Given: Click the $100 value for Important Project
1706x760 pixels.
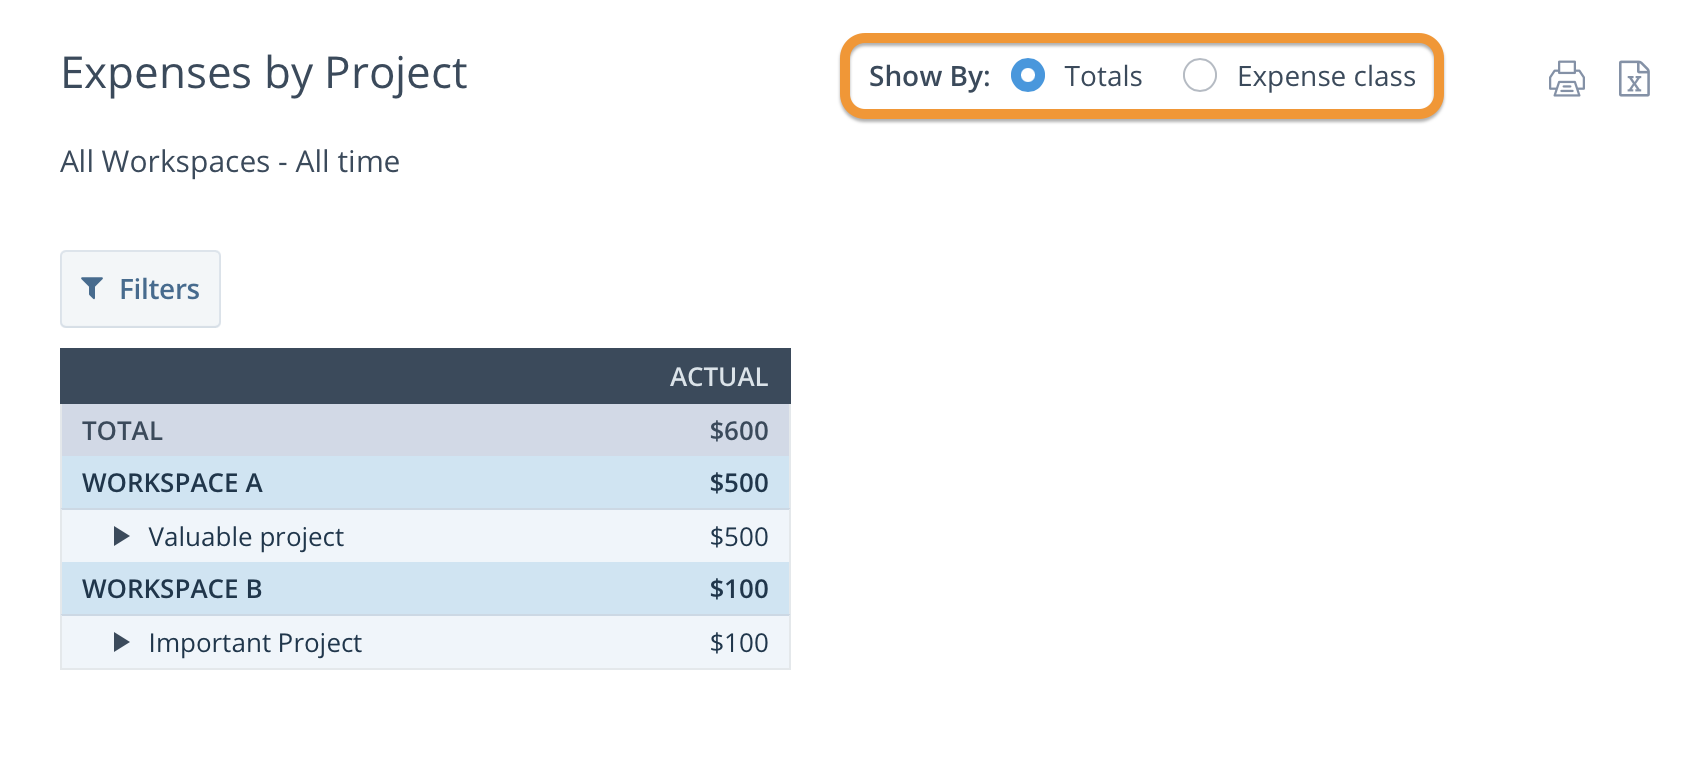Looking at the screenshot, I should click(x=739, y=642).
